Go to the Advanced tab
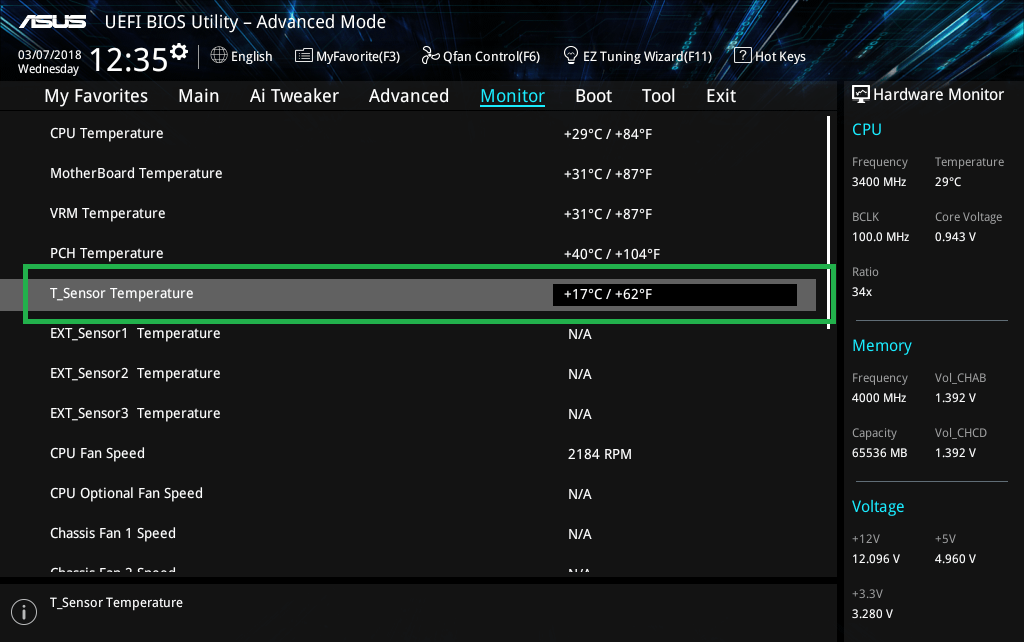Image resolution: width=1024 pixels, height=642 pixels. (409, 96)
